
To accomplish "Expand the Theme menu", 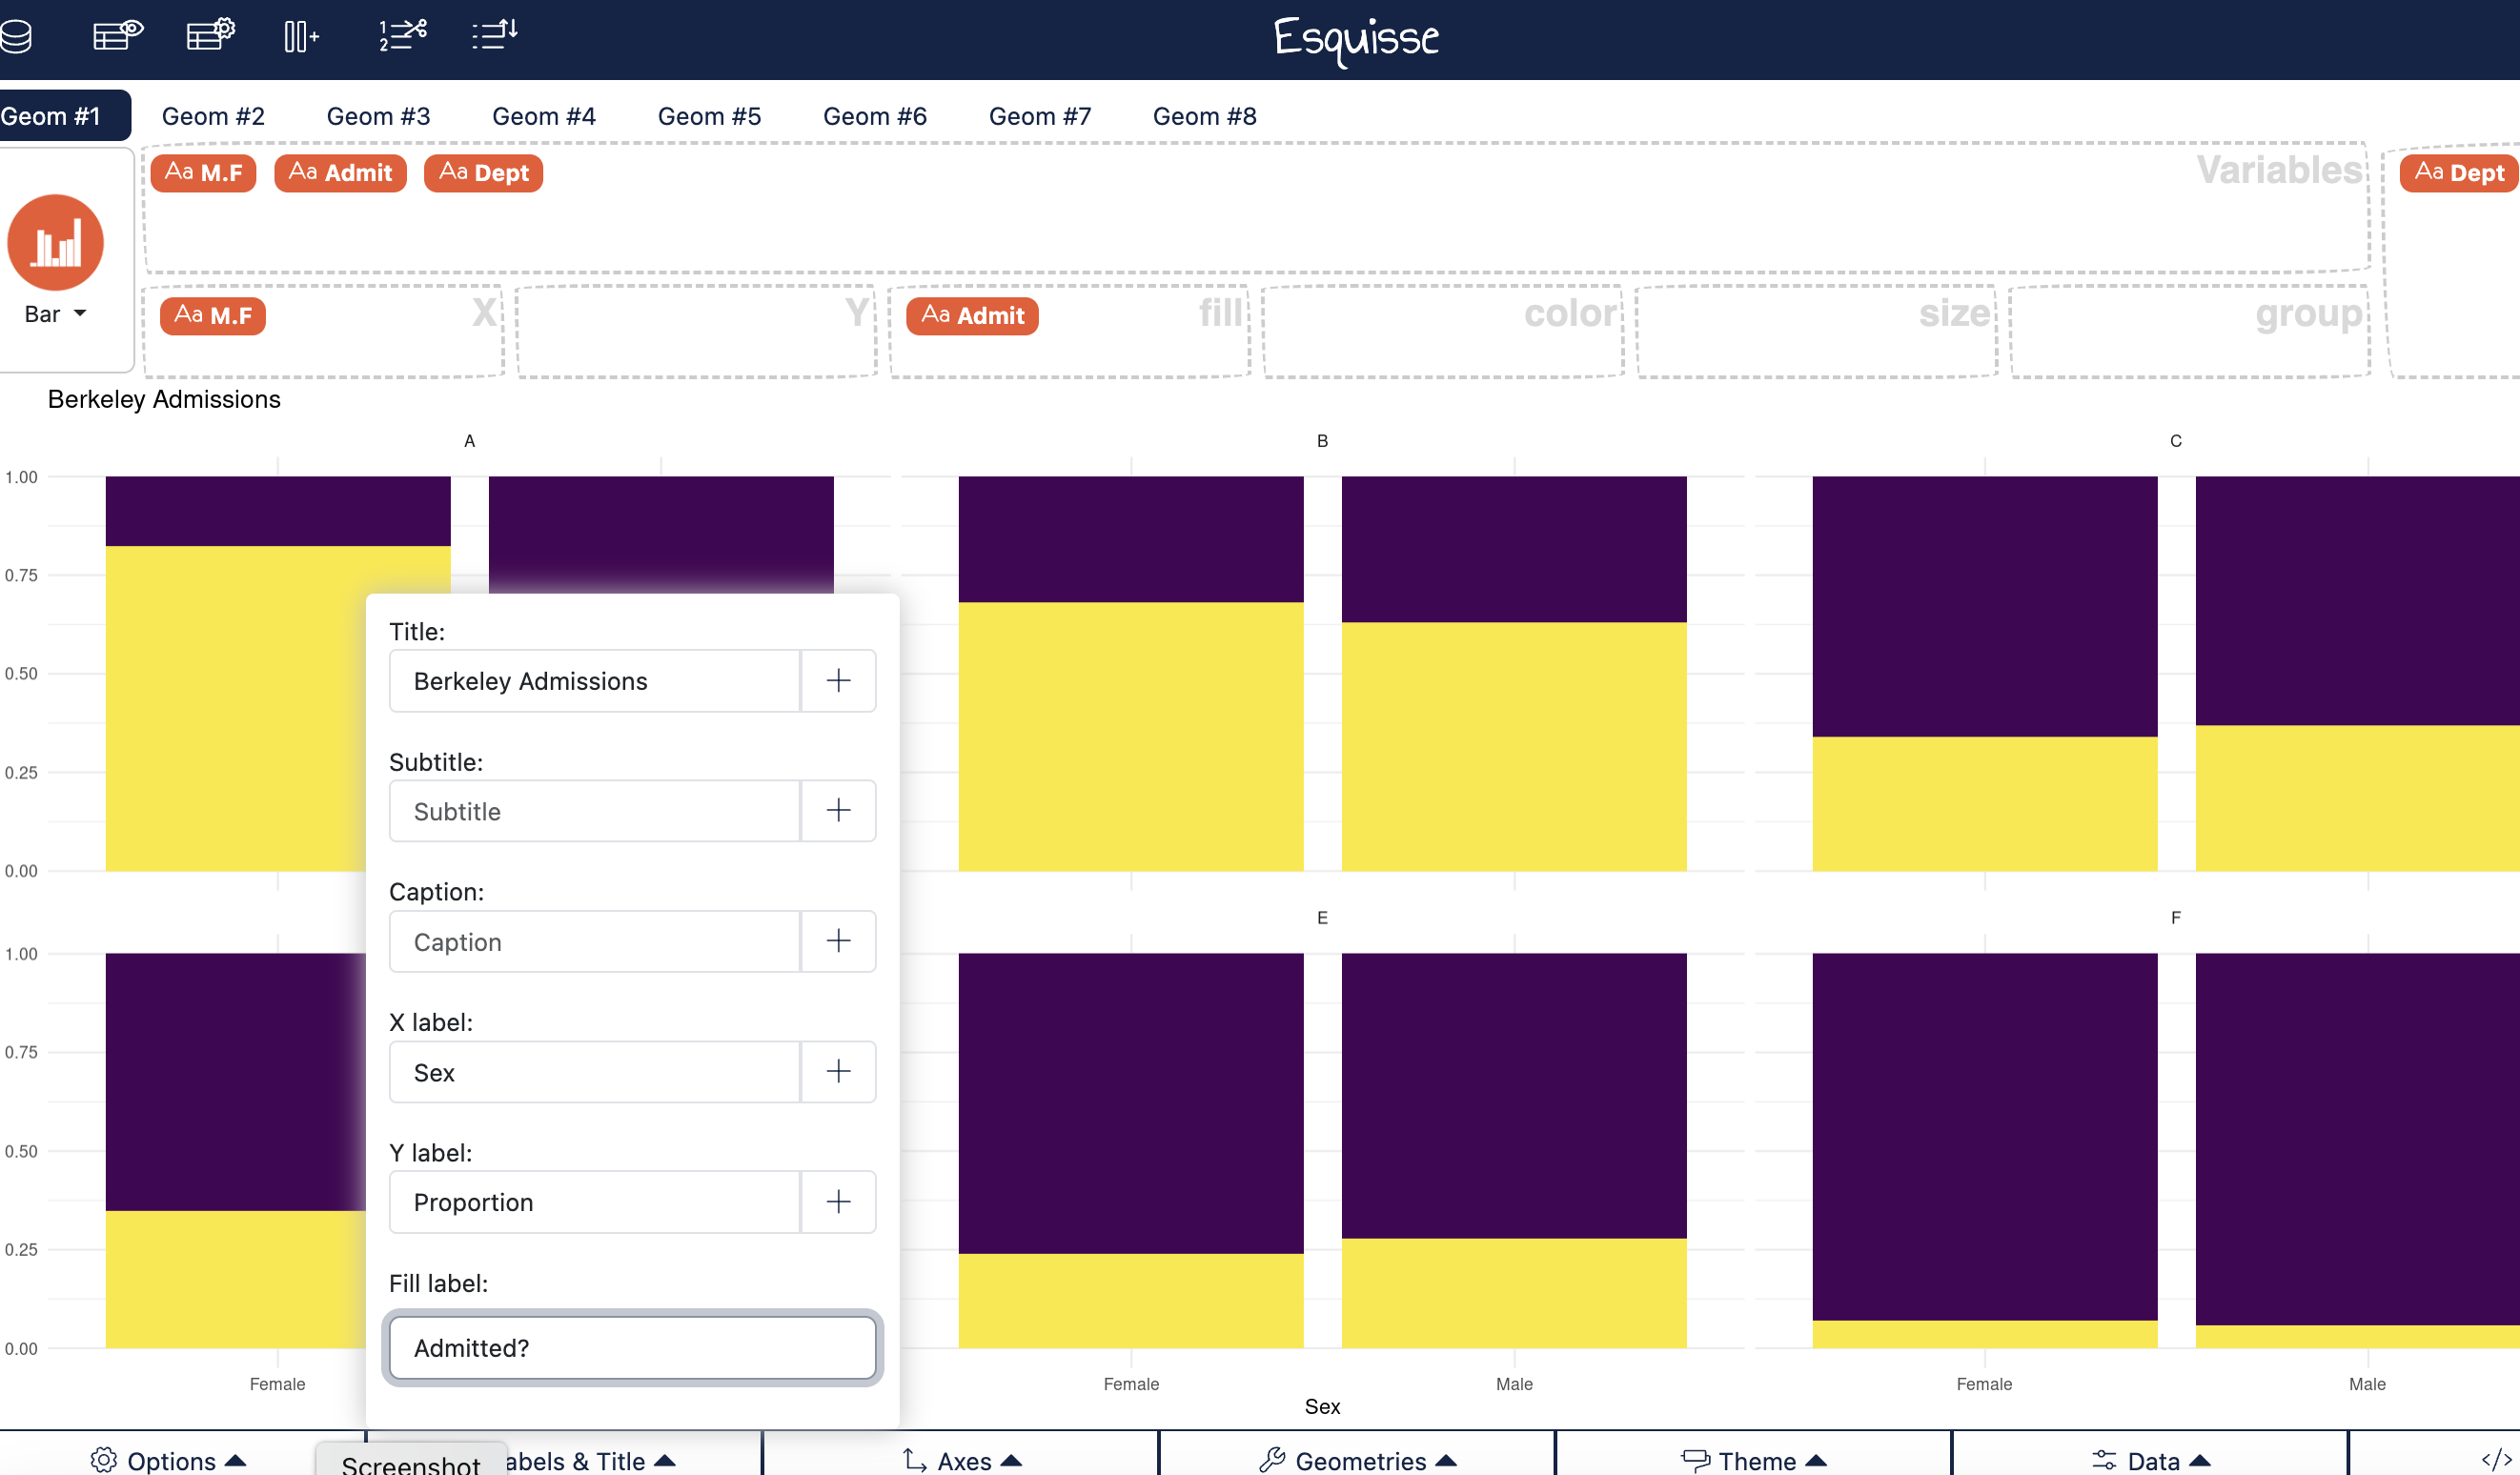I will 1754,1460.
